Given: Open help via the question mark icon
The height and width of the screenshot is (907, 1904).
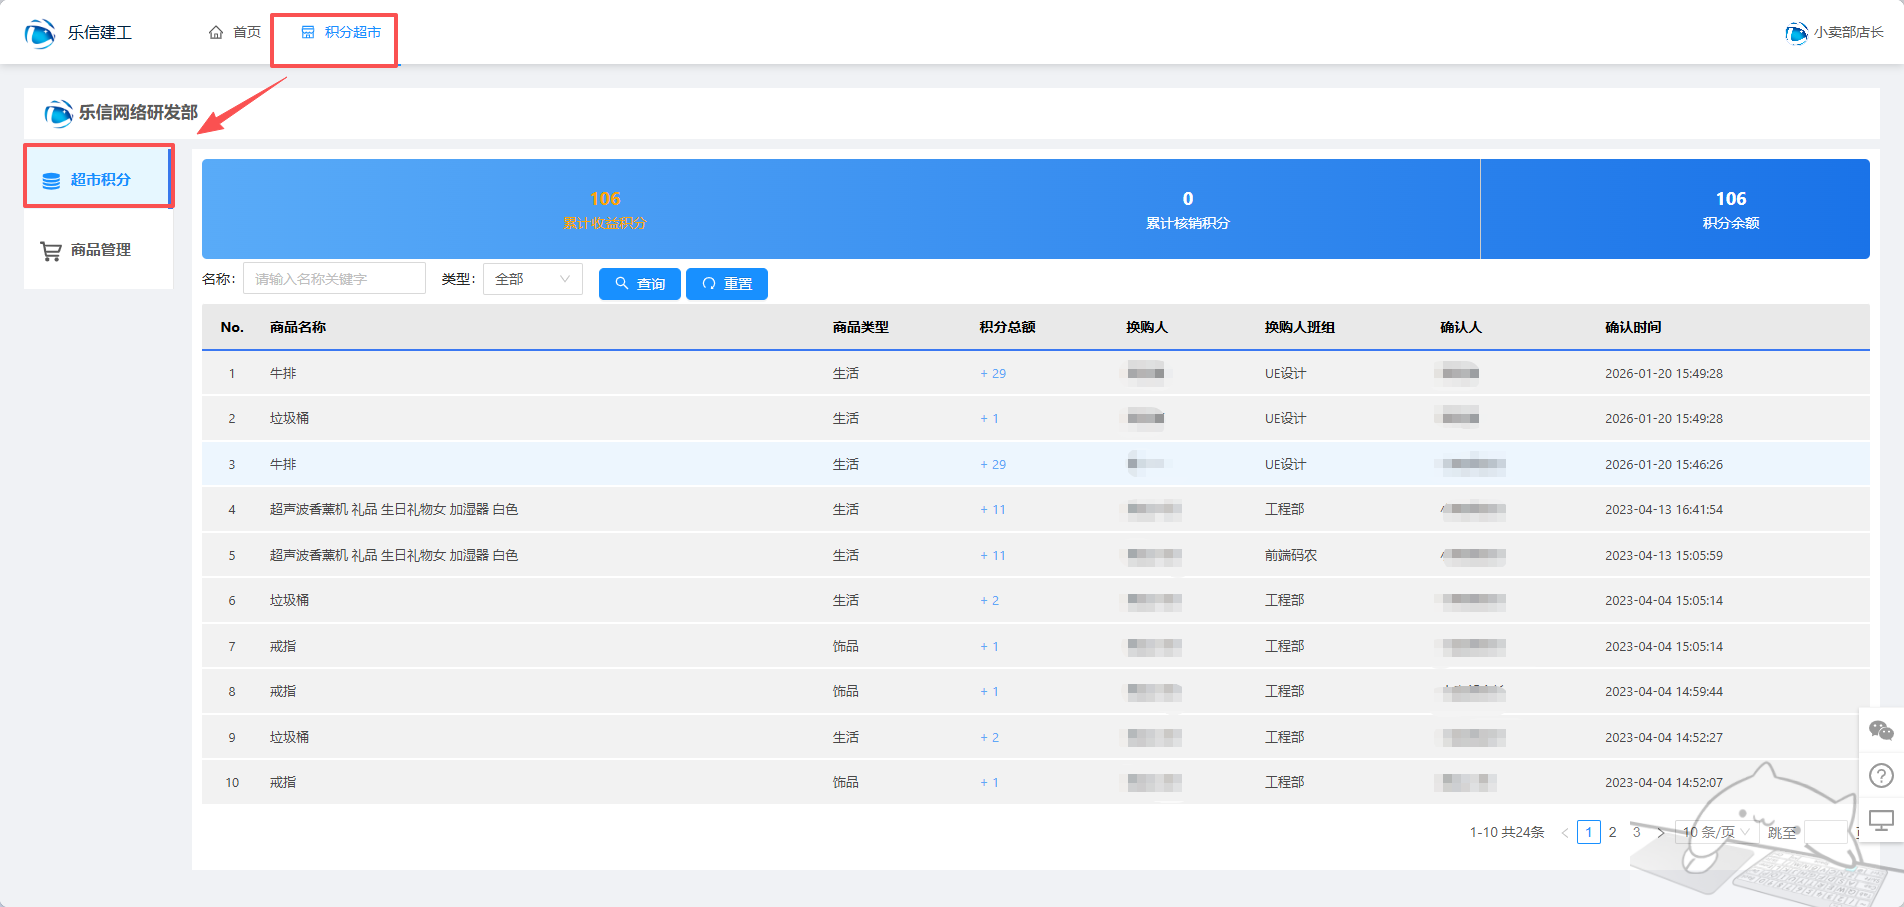Looking at the screenshot, I should point(1881,775).
